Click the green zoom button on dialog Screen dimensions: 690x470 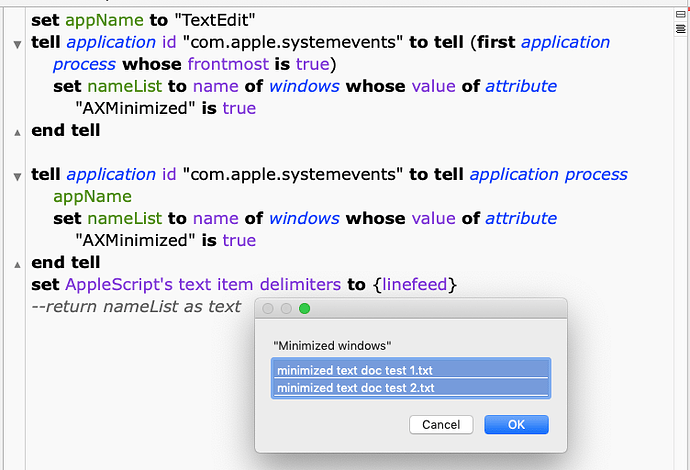click(x=305, y=309)
